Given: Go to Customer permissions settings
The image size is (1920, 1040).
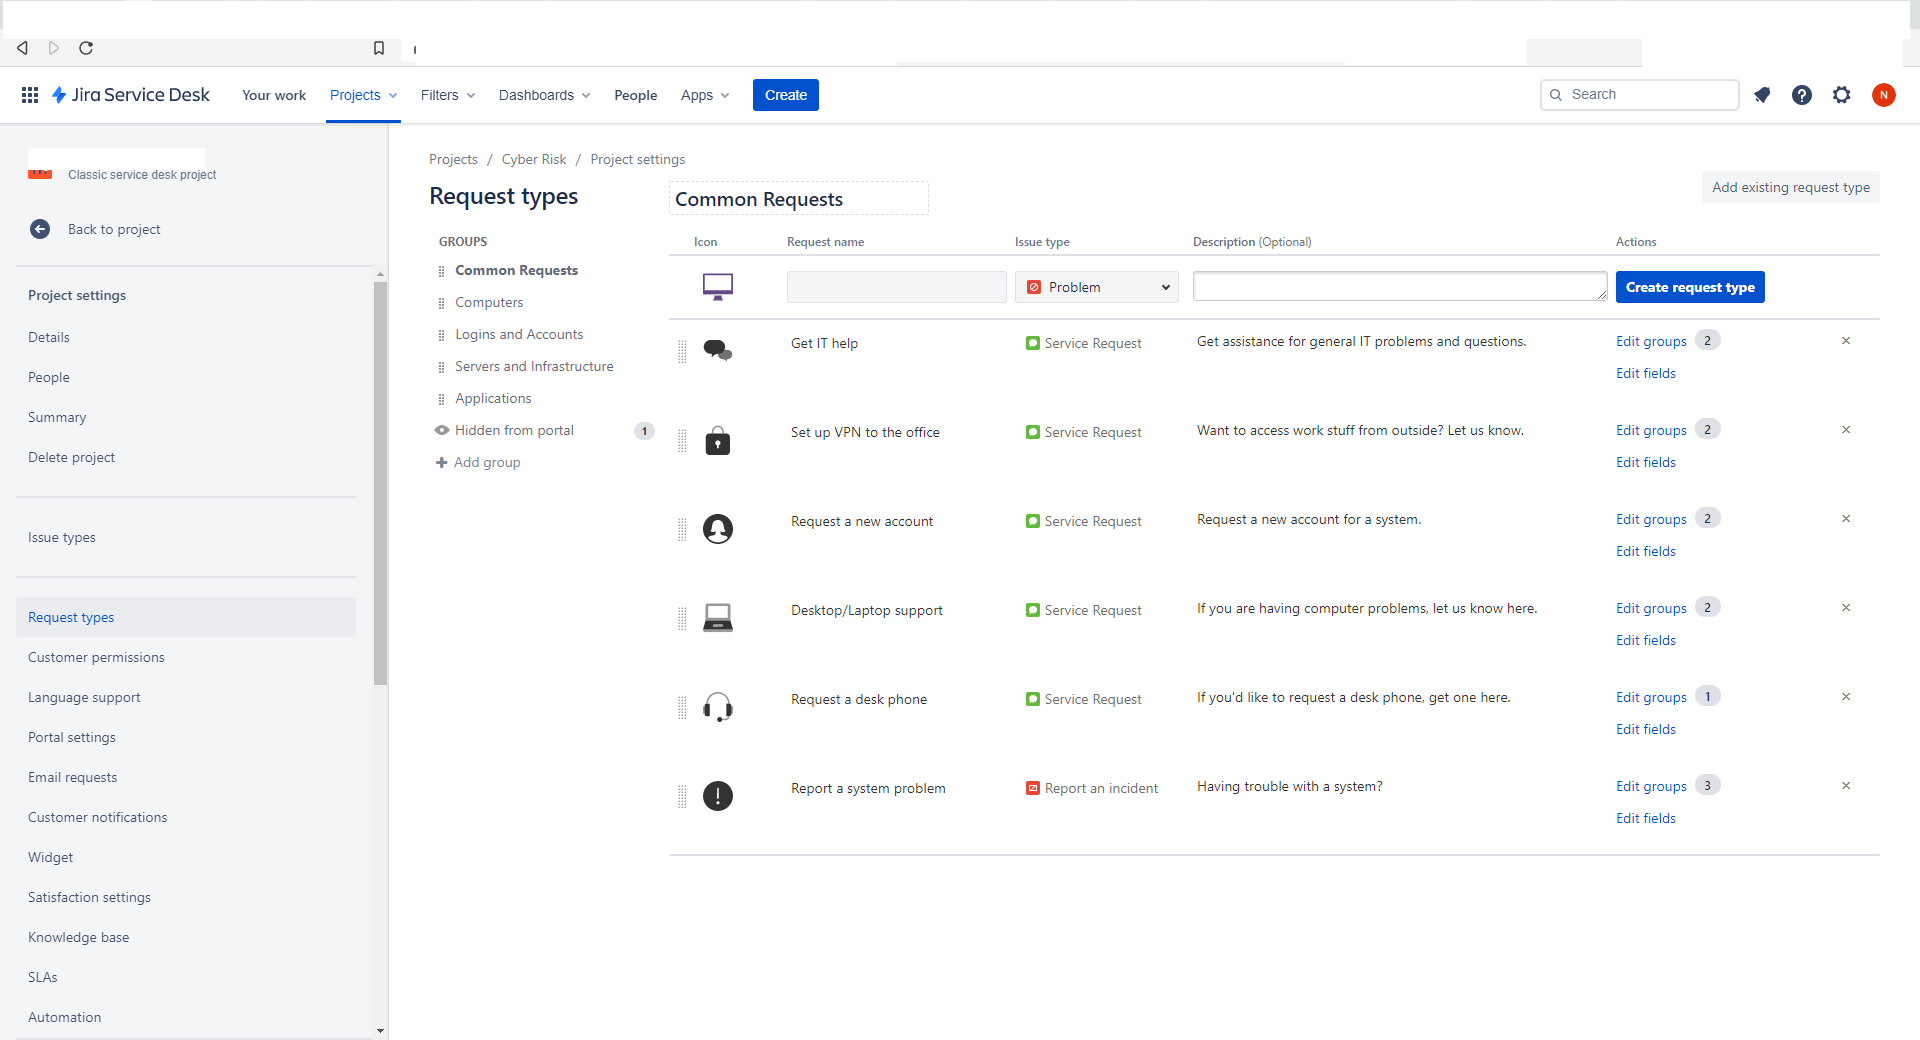Looking at the screenshot, I should [96, 657].
